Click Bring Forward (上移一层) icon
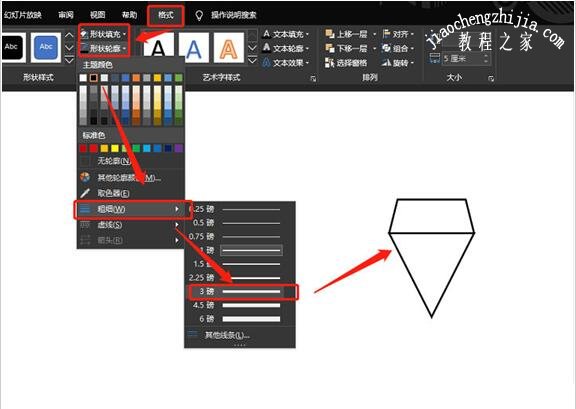 [330, 34]
